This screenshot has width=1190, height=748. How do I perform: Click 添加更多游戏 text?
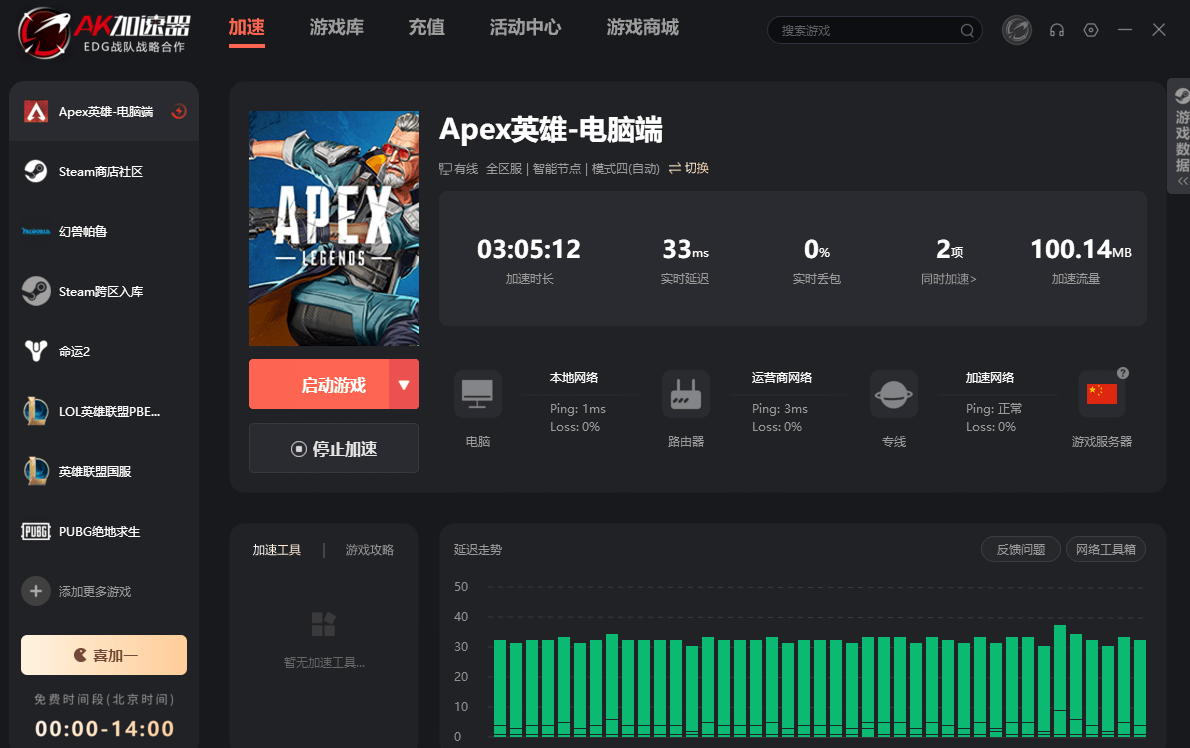point(95,592)
